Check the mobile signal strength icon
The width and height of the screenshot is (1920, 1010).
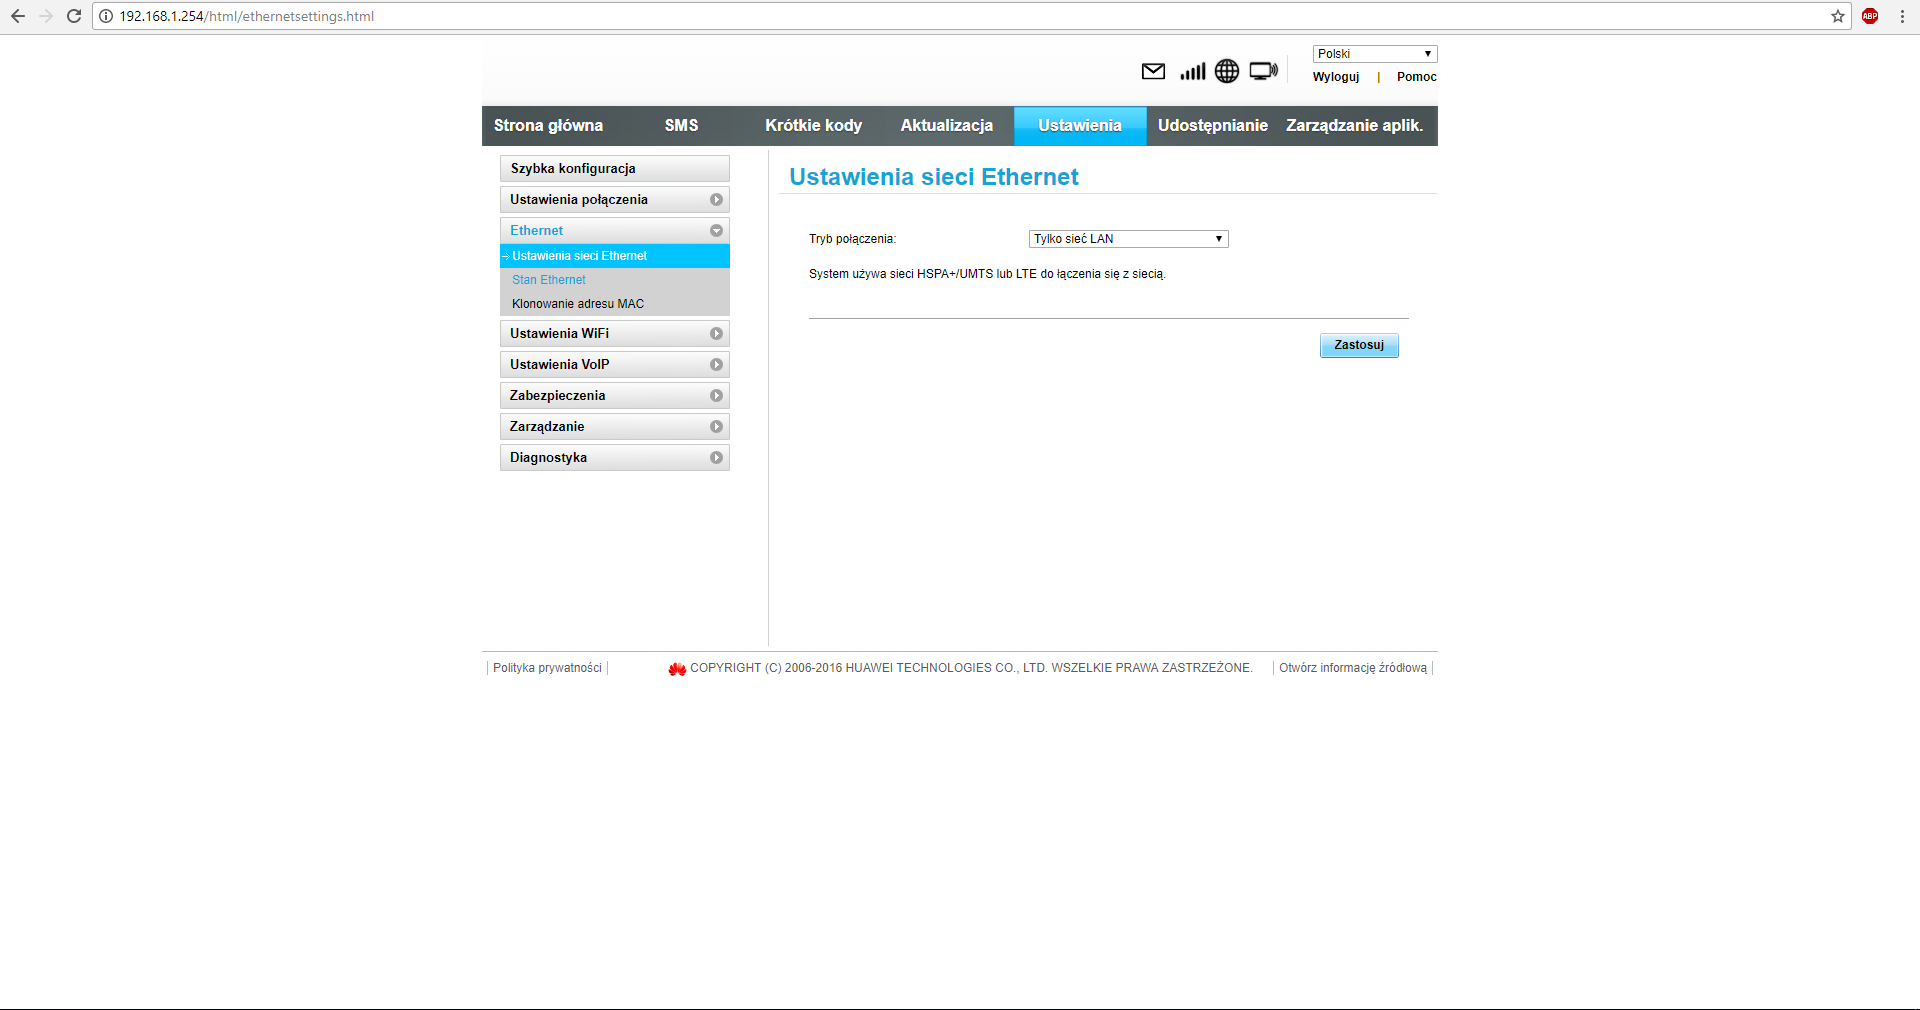coord(1193,71)
